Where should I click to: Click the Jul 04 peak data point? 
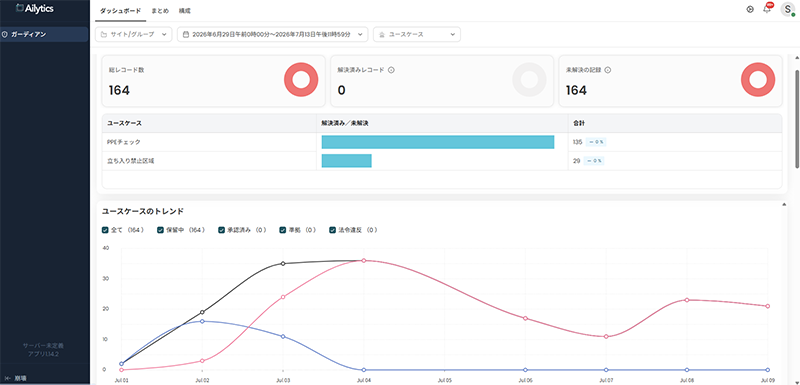click(x=363, y=260)
